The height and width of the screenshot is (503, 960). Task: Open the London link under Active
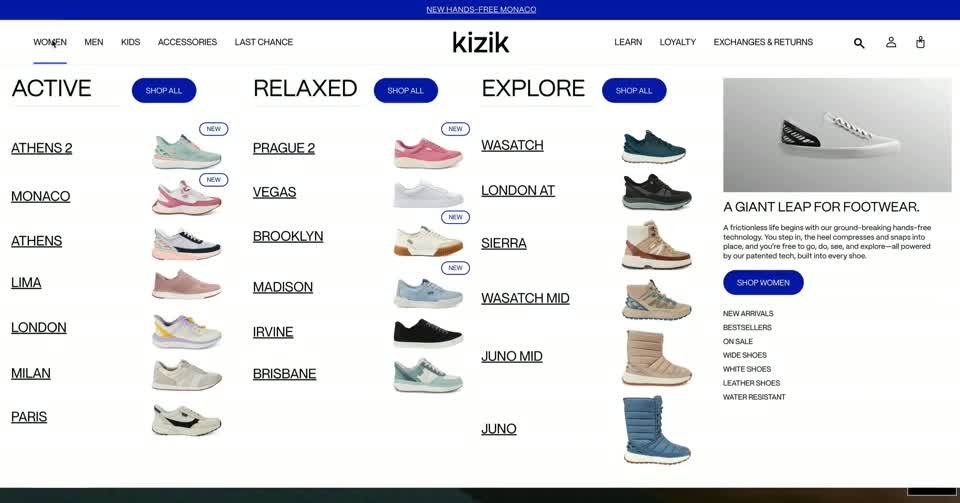click(39, 327)
